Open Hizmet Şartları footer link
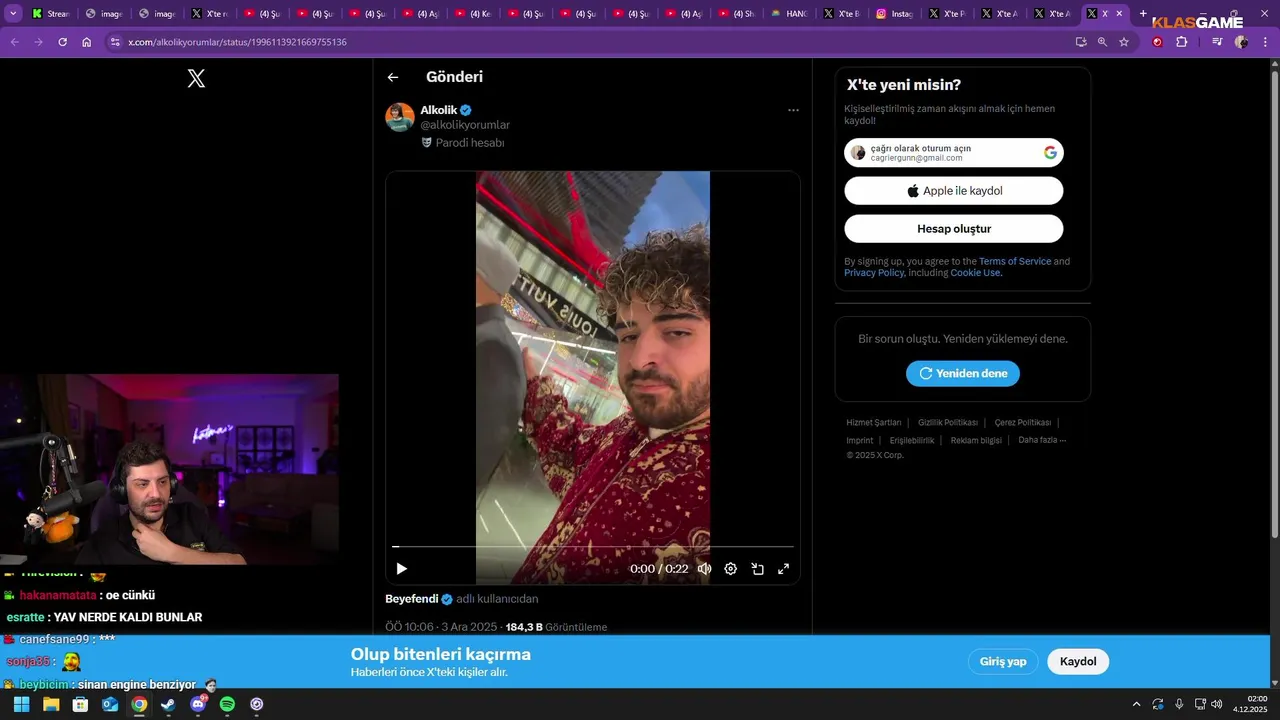Image resolution: width=1280 pixels, height=720 pixels. (x=874, y=423)
